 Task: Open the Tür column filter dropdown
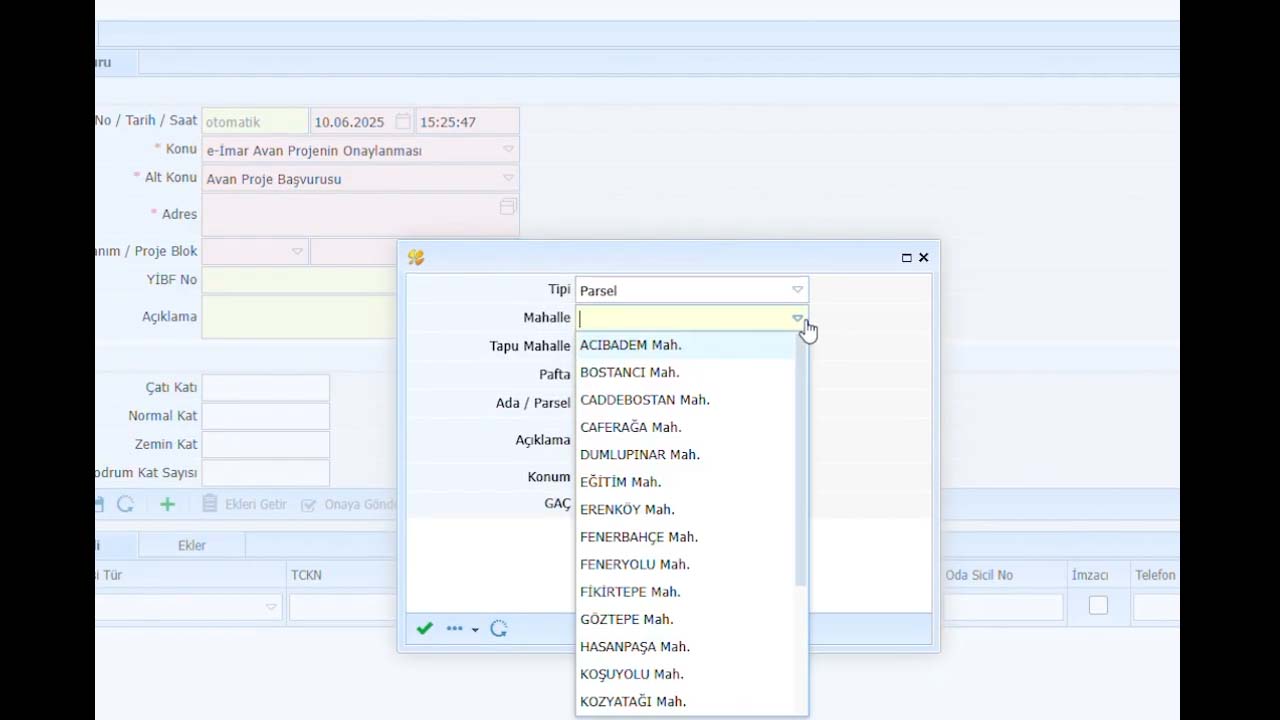point(271,607)
